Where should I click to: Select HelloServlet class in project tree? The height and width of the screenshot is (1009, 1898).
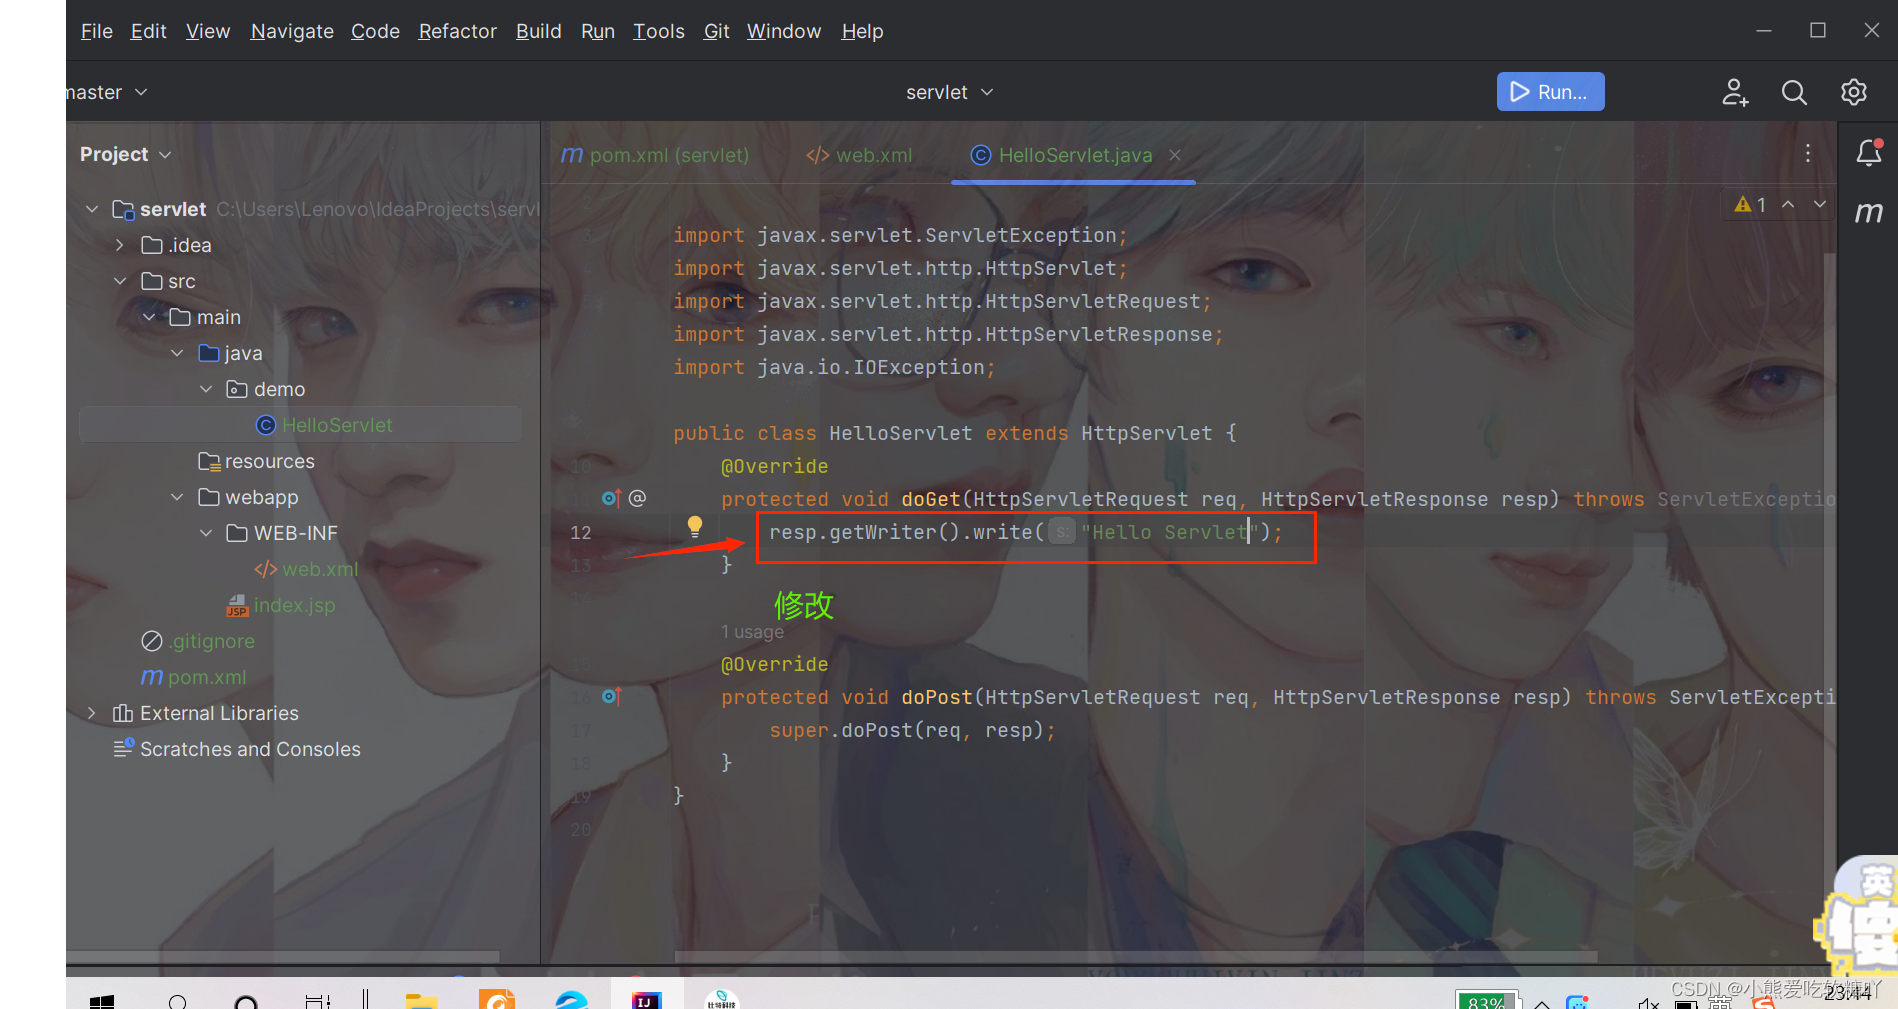tap(300, 425)
